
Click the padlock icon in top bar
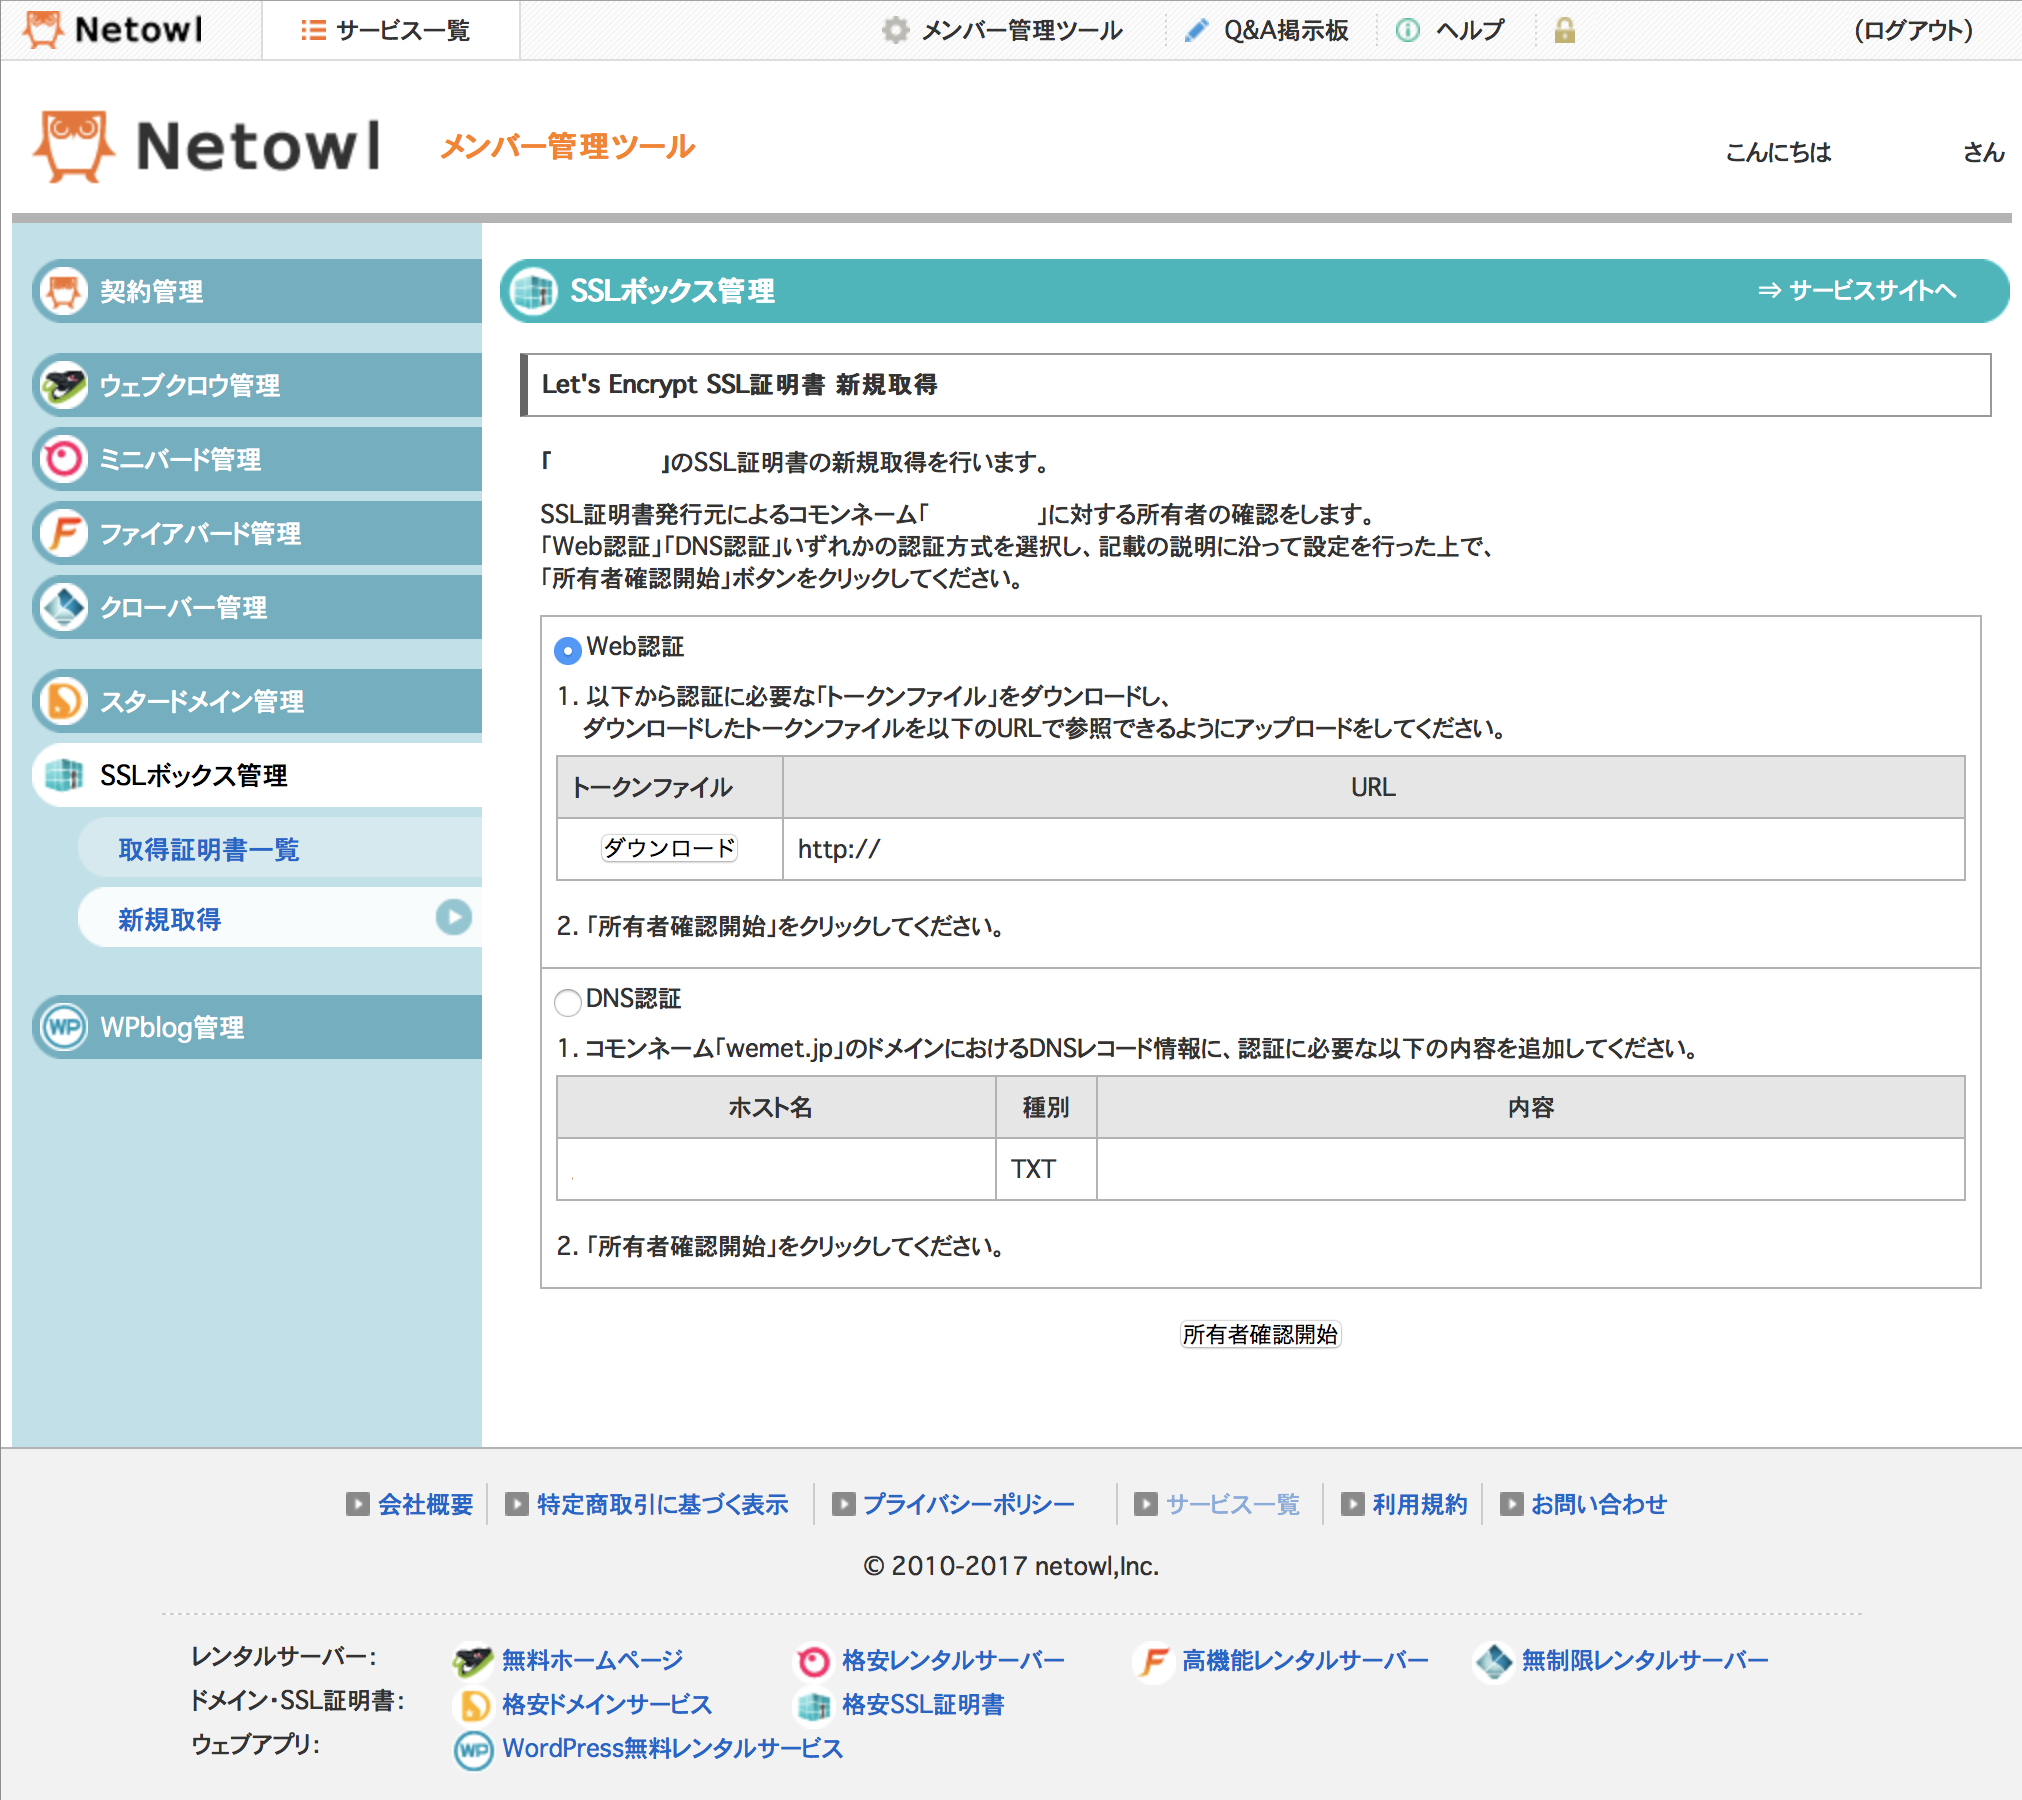(1565, 30)
